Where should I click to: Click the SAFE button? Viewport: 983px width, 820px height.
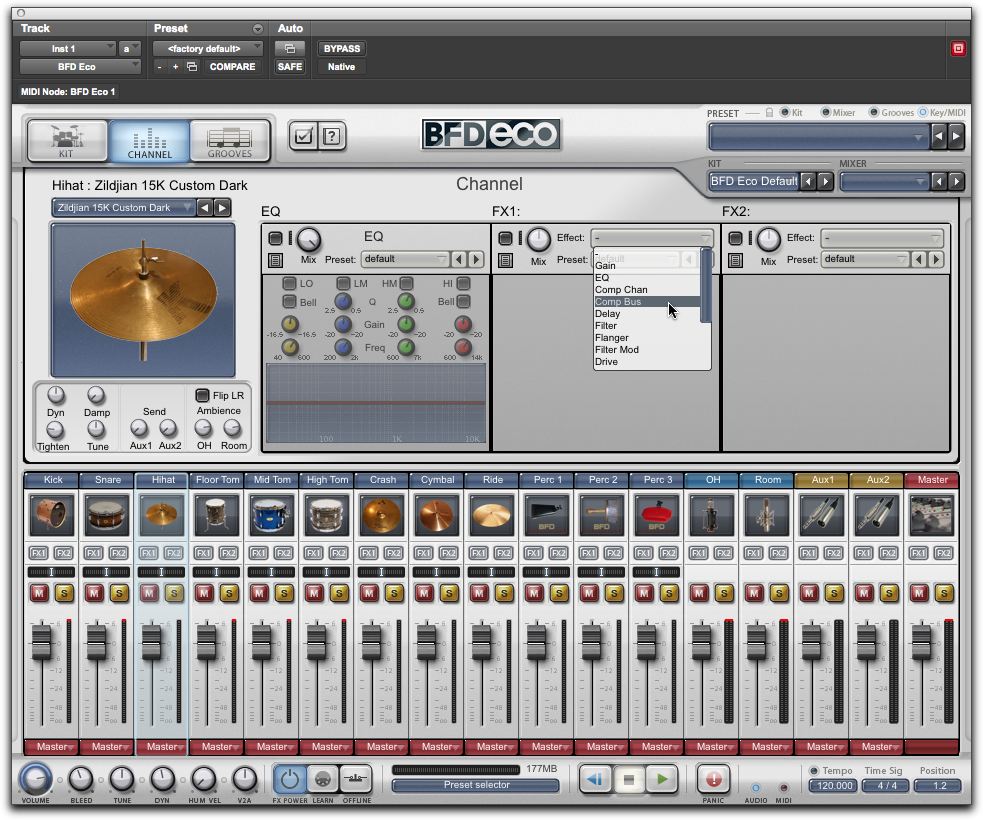click(290, 66)
